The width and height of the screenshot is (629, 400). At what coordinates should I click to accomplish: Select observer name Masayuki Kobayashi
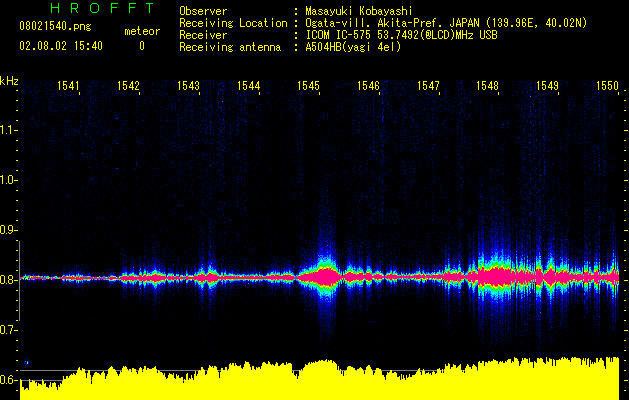(x=359, y=11)
